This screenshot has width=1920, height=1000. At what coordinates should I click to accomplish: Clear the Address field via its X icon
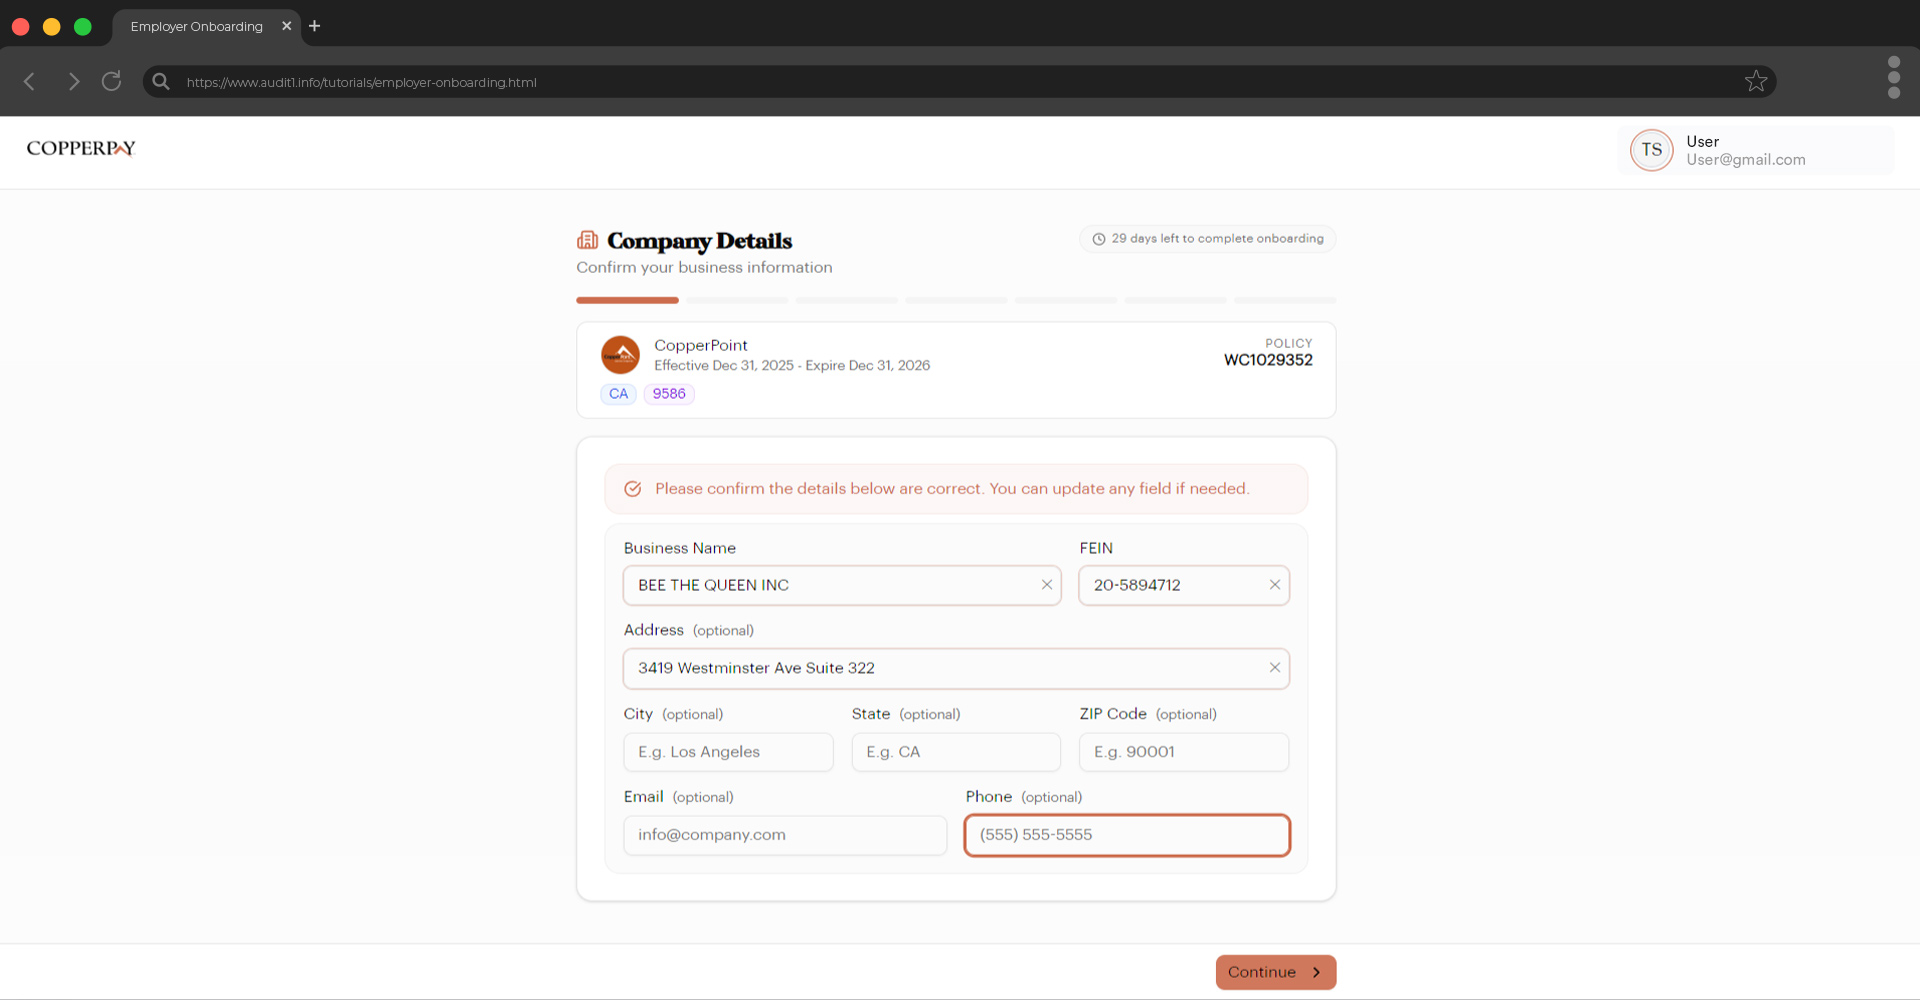1275,667
